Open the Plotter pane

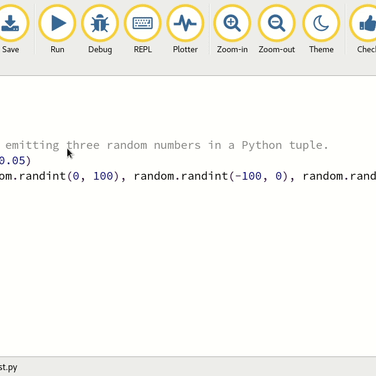point(185,29)
